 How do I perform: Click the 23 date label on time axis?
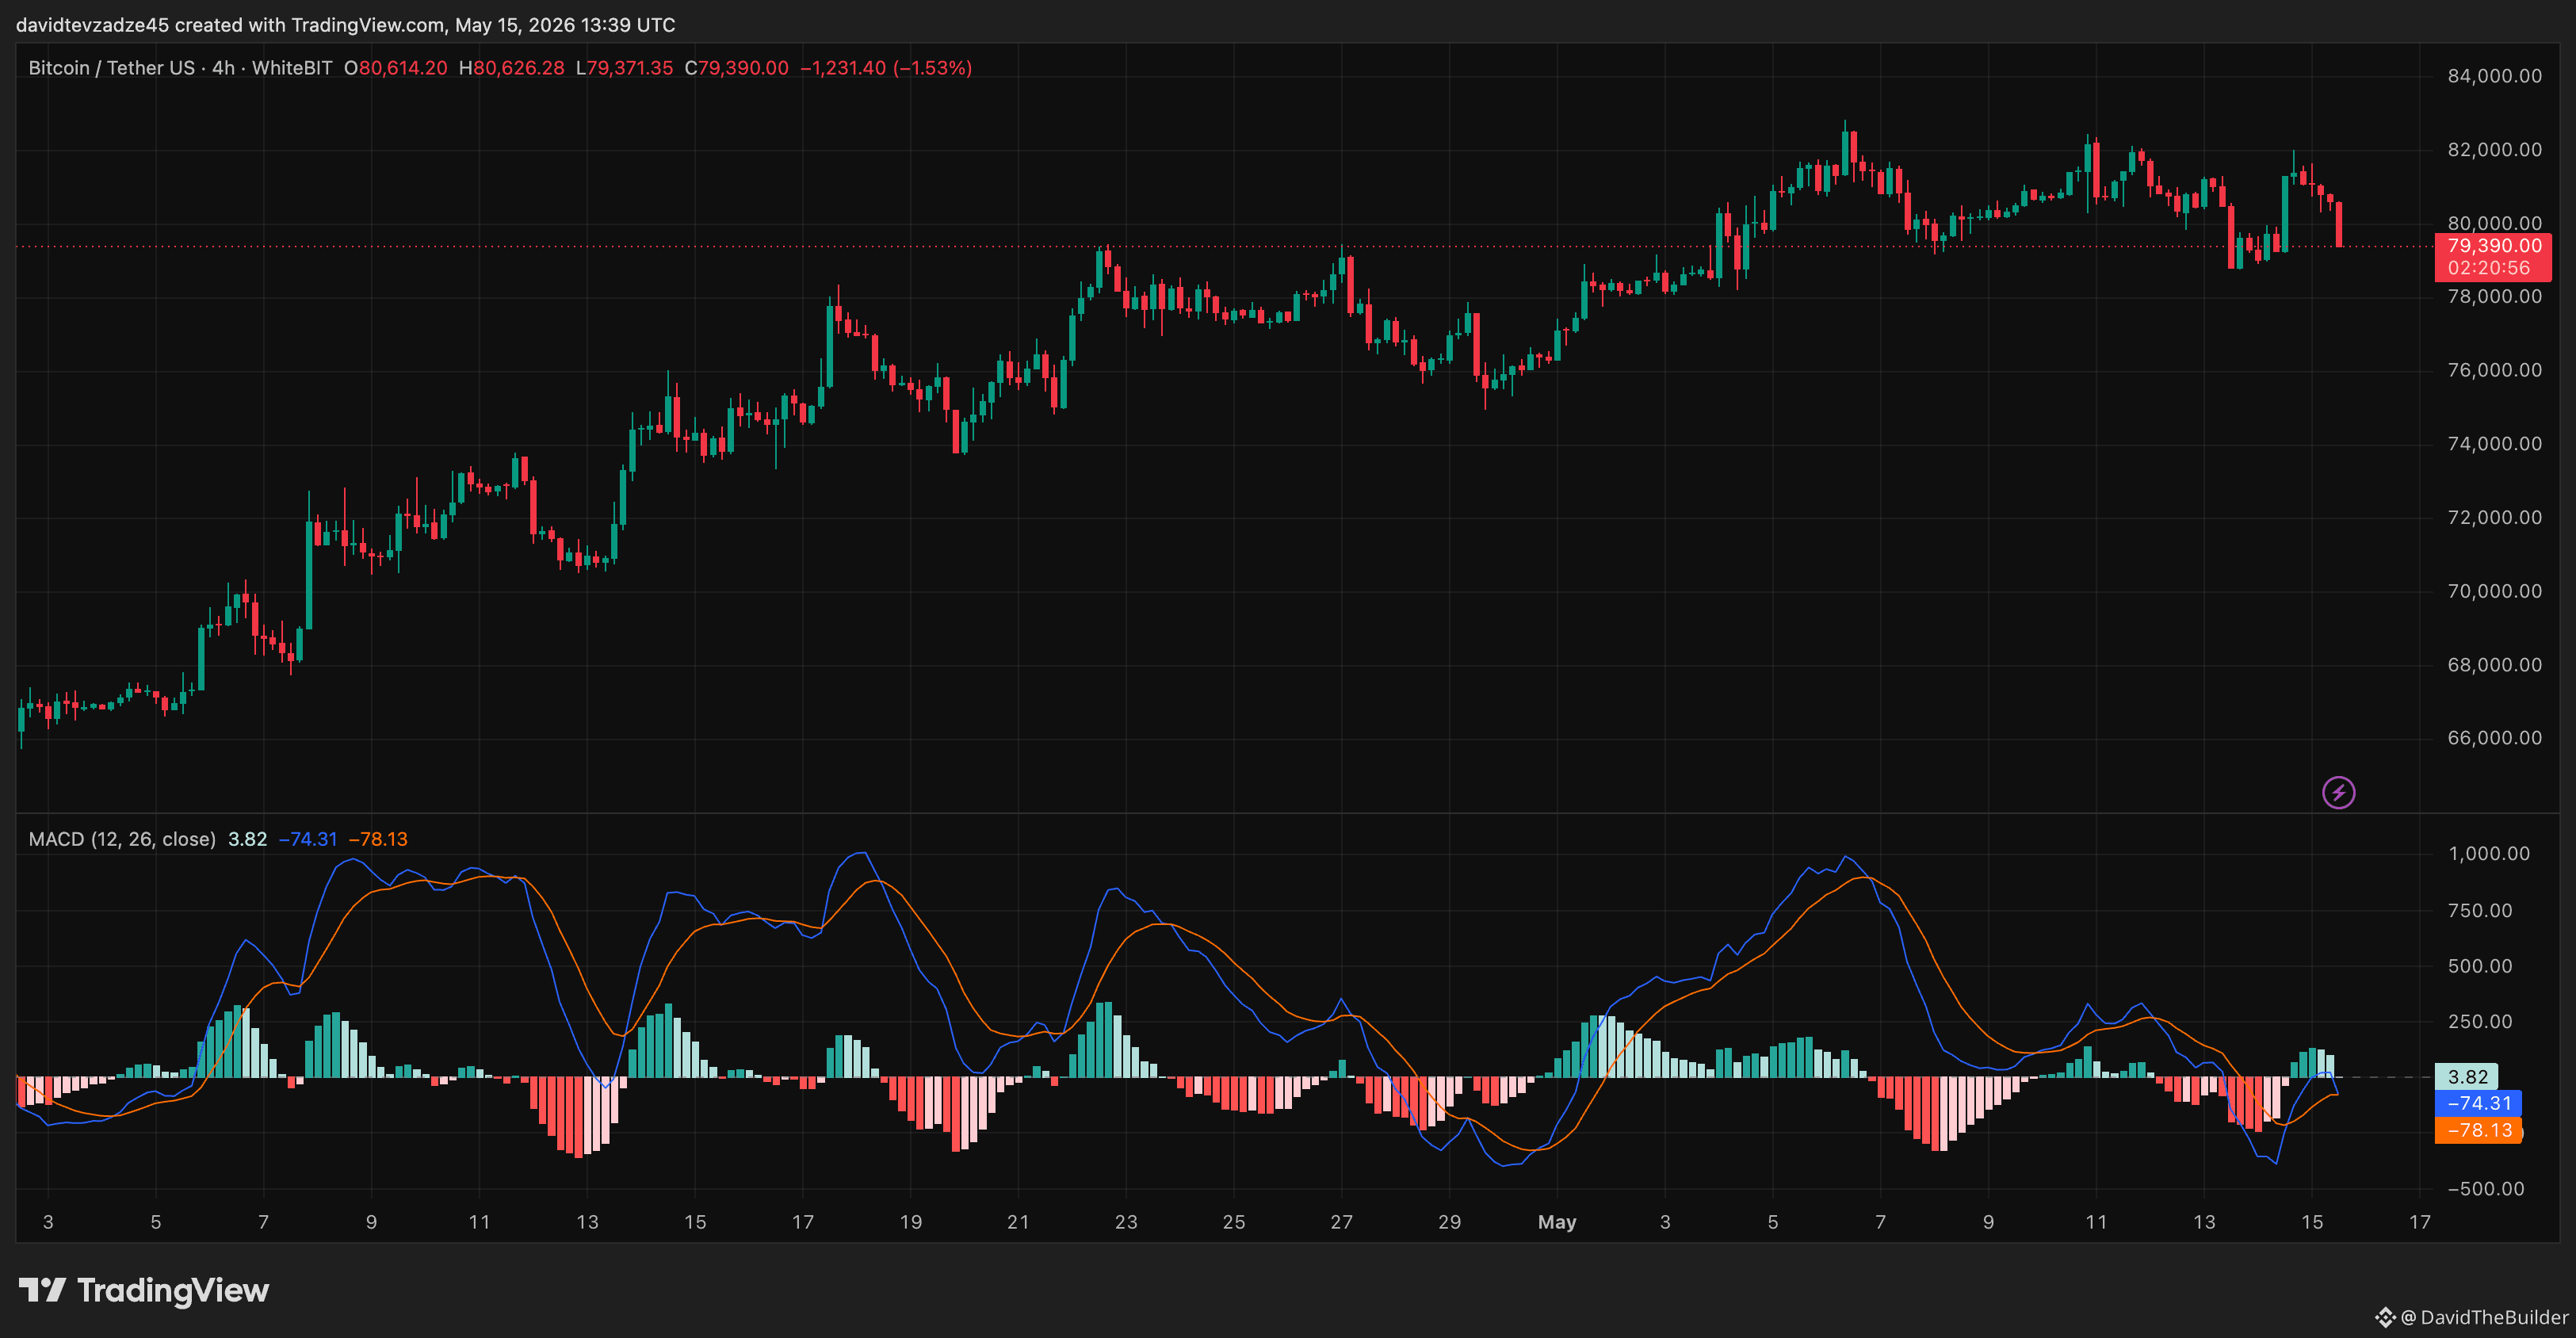point(1126,1222)
